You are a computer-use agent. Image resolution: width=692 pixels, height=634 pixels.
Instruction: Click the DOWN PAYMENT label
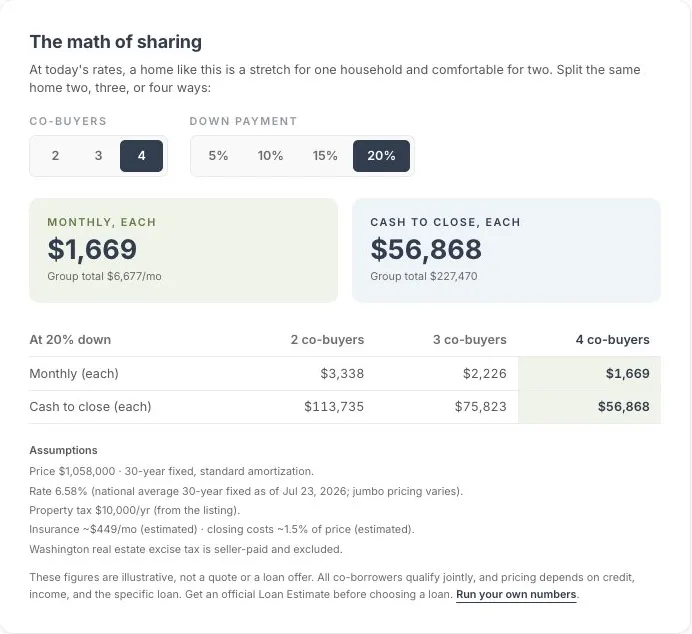[243, 121]
